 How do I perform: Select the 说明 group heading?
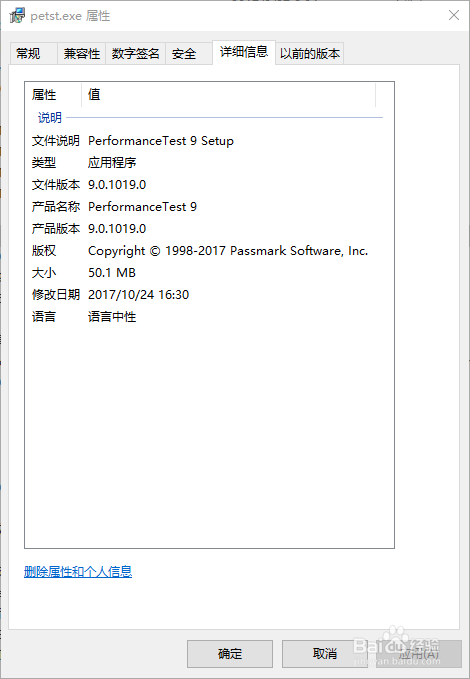[50, 117]
